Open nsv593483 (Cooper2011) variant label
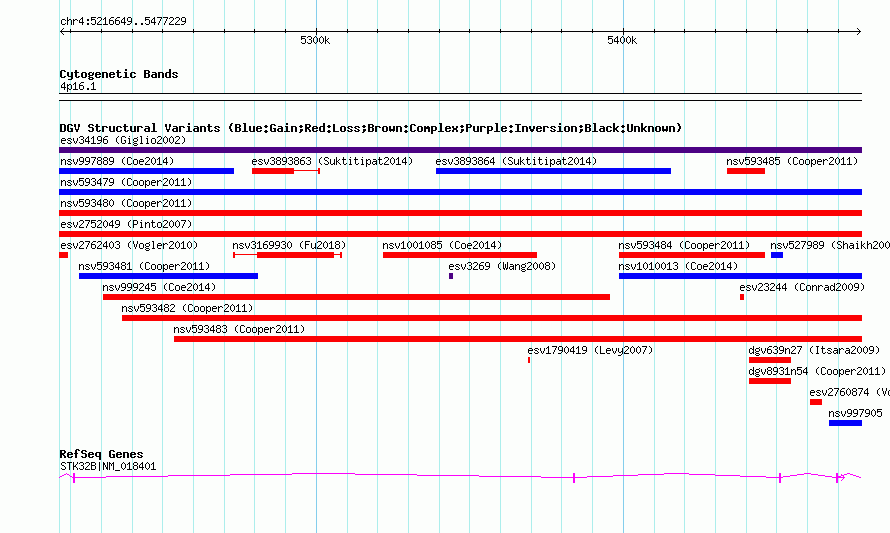This screenshot has width=890, height=533. coord(239,329)
